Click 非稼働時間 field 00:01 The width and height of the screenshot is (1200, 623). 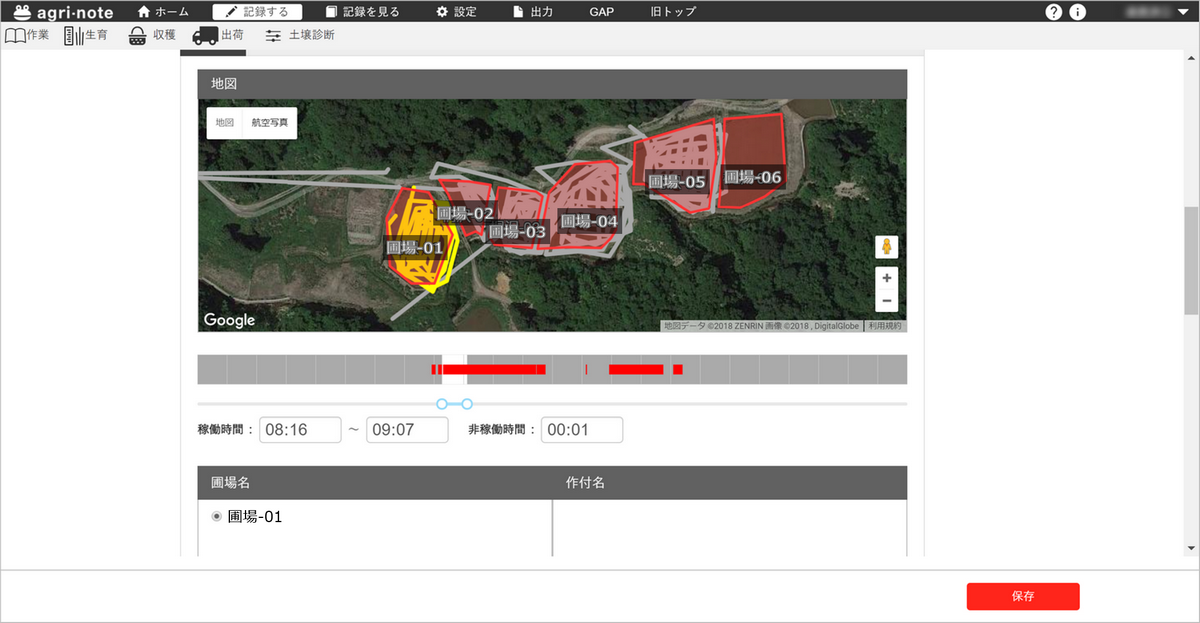click(582, 430)
